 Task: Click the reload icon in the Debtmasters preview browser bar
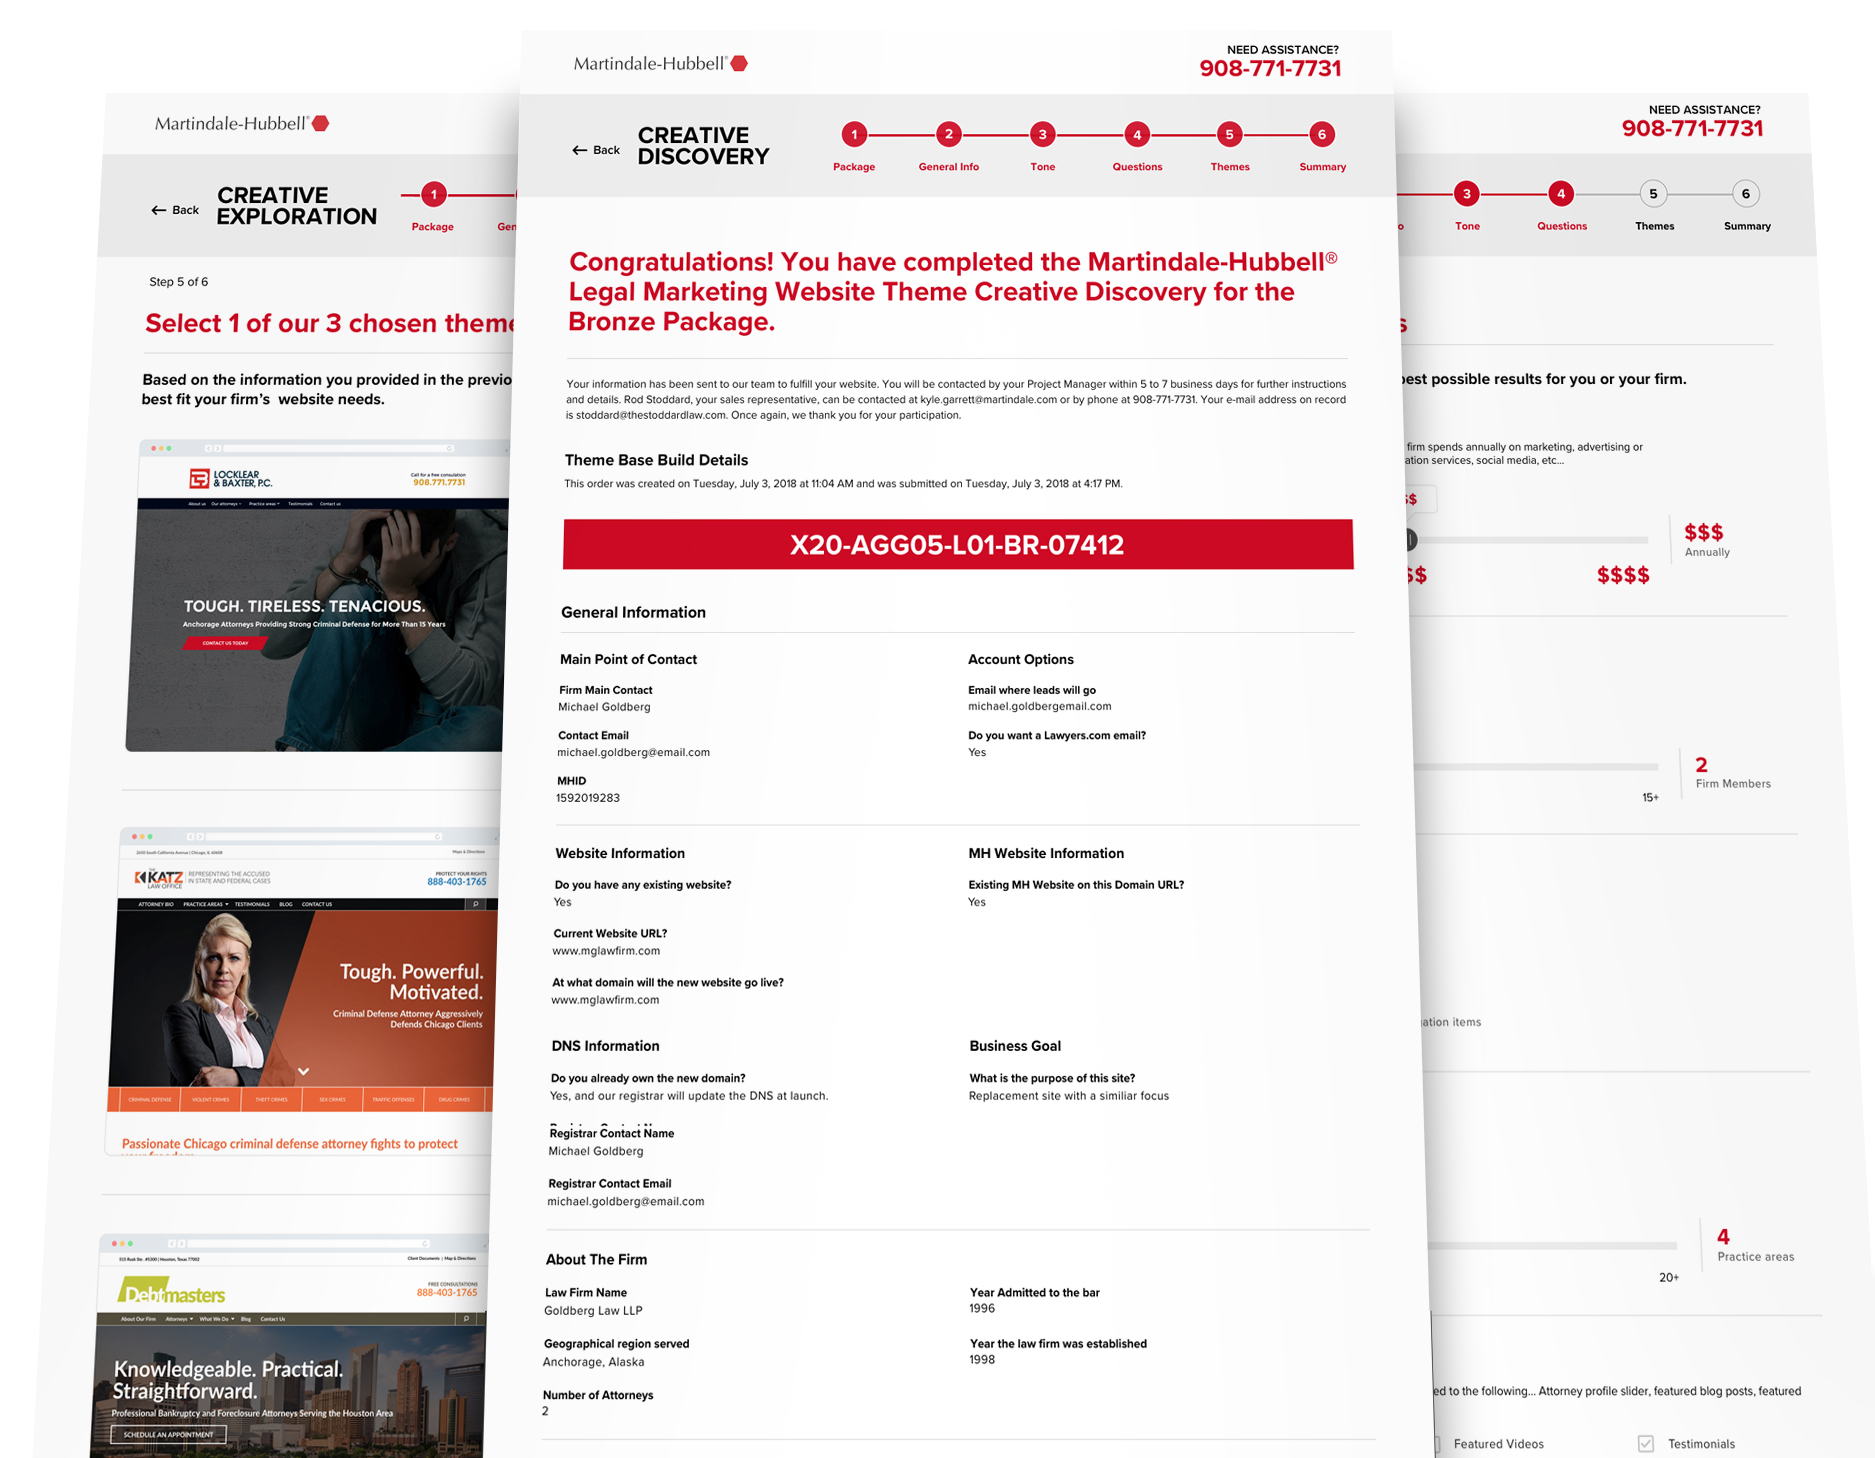pos(426,1243)
